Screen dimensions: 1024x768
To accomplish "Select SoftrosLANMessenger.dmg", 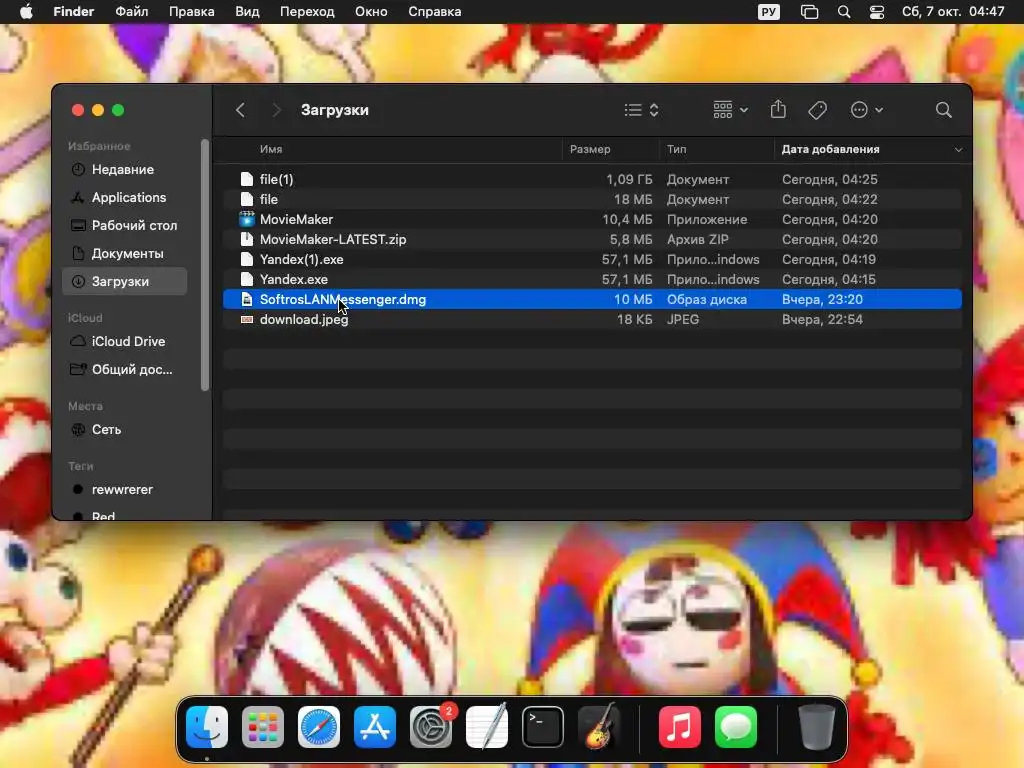I will point(592,299).
